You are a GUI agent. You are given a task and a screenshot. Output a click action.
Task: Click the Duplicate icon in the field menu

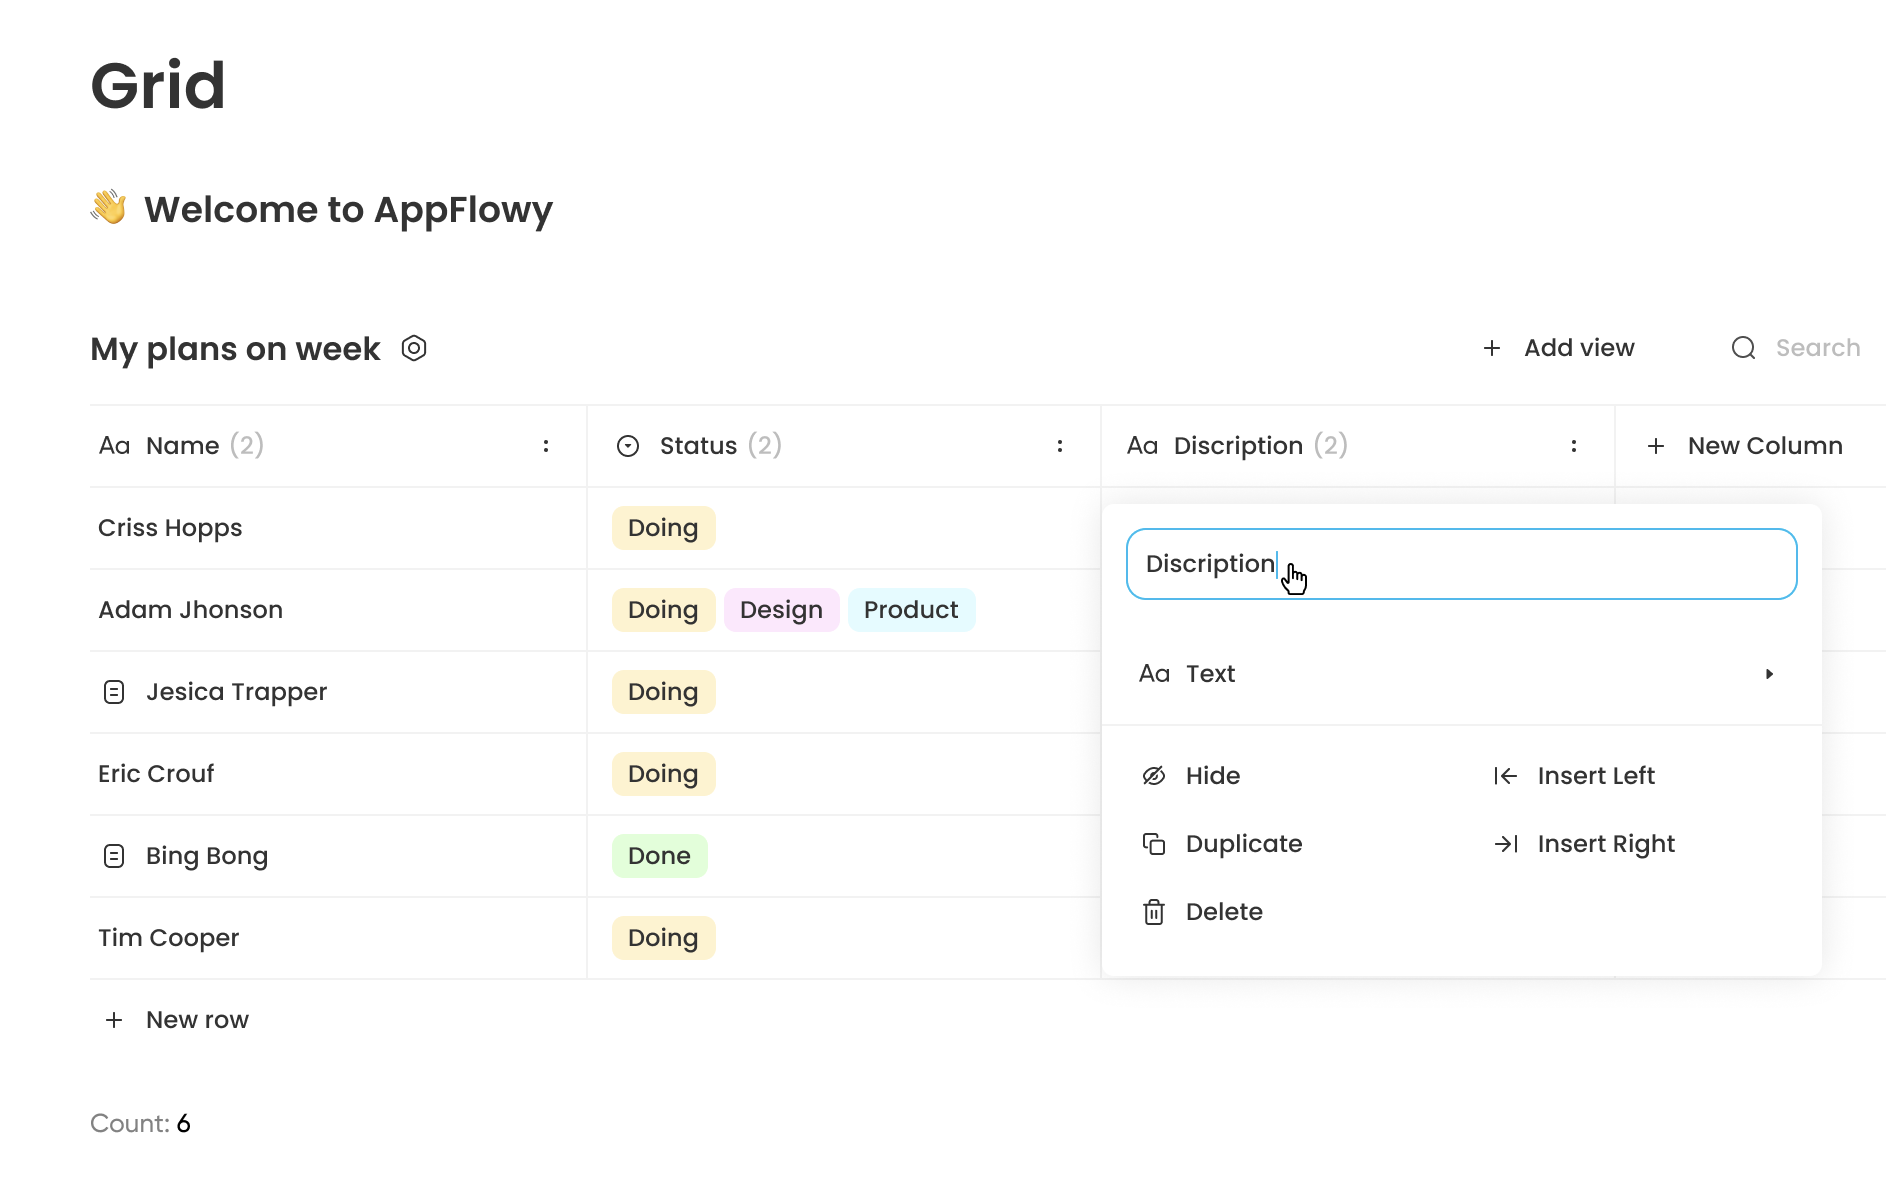coord(1154,843)
